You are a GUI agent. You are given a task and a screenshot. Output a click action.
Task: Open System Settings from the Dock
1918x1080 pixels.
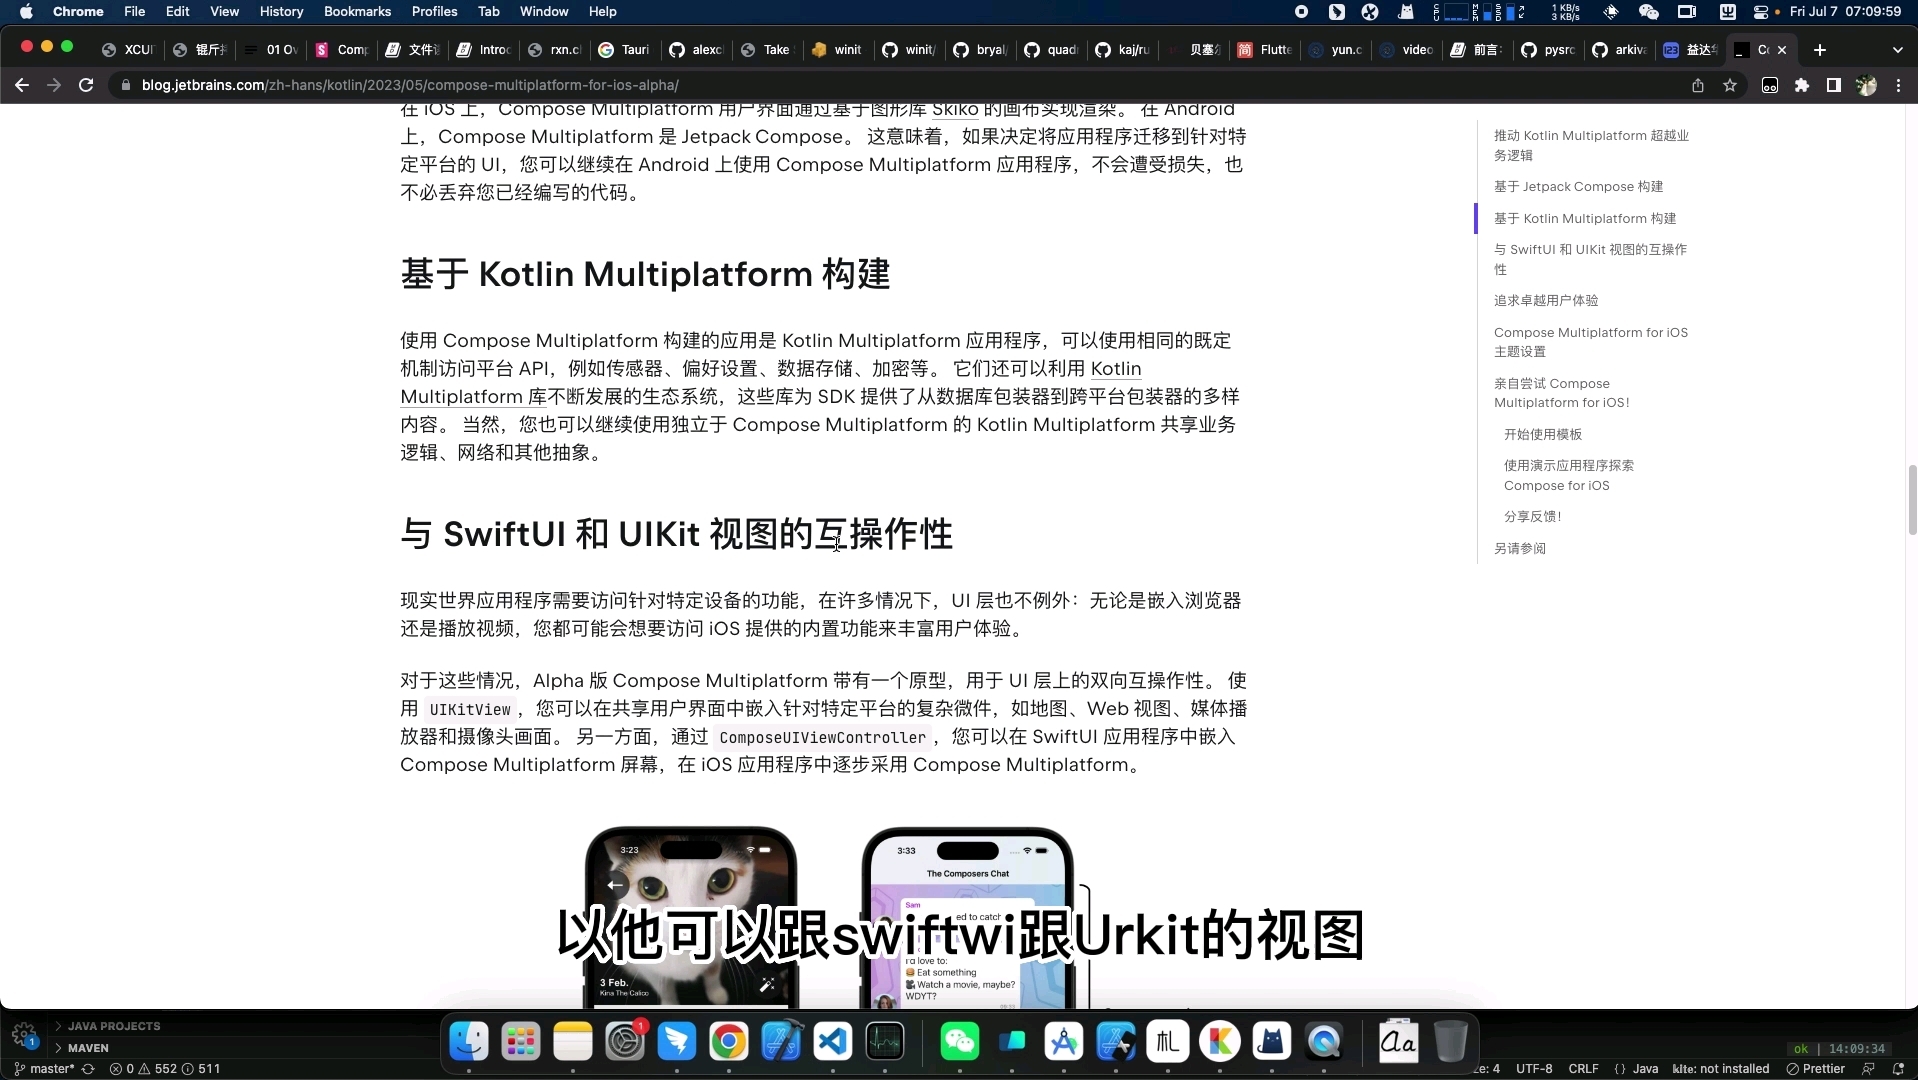(x=625, y=1042)
